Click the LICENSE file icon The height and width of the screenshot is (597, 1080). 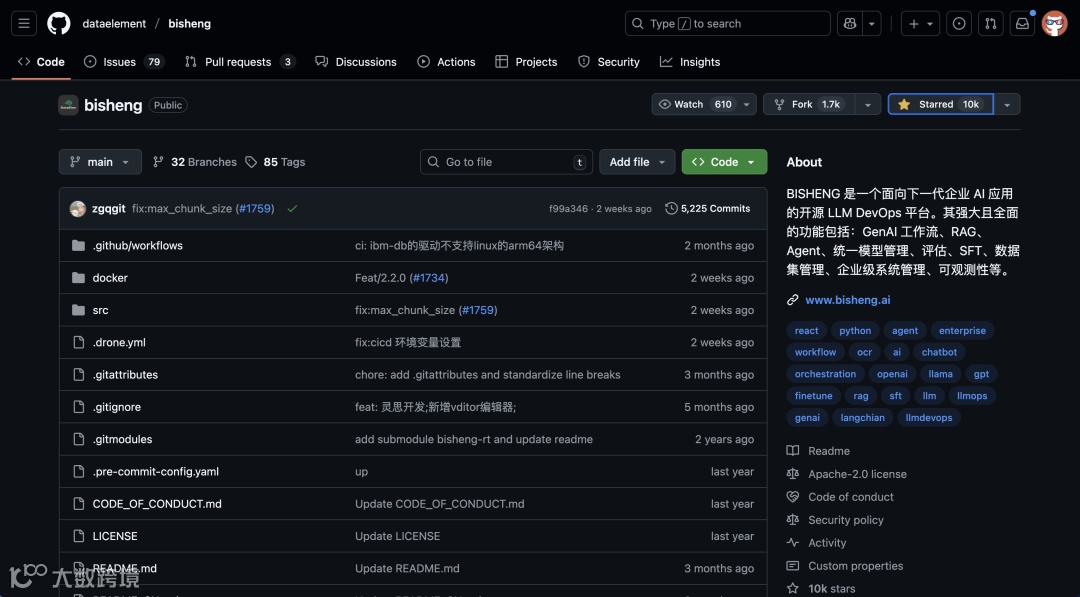tap(79, 536)
